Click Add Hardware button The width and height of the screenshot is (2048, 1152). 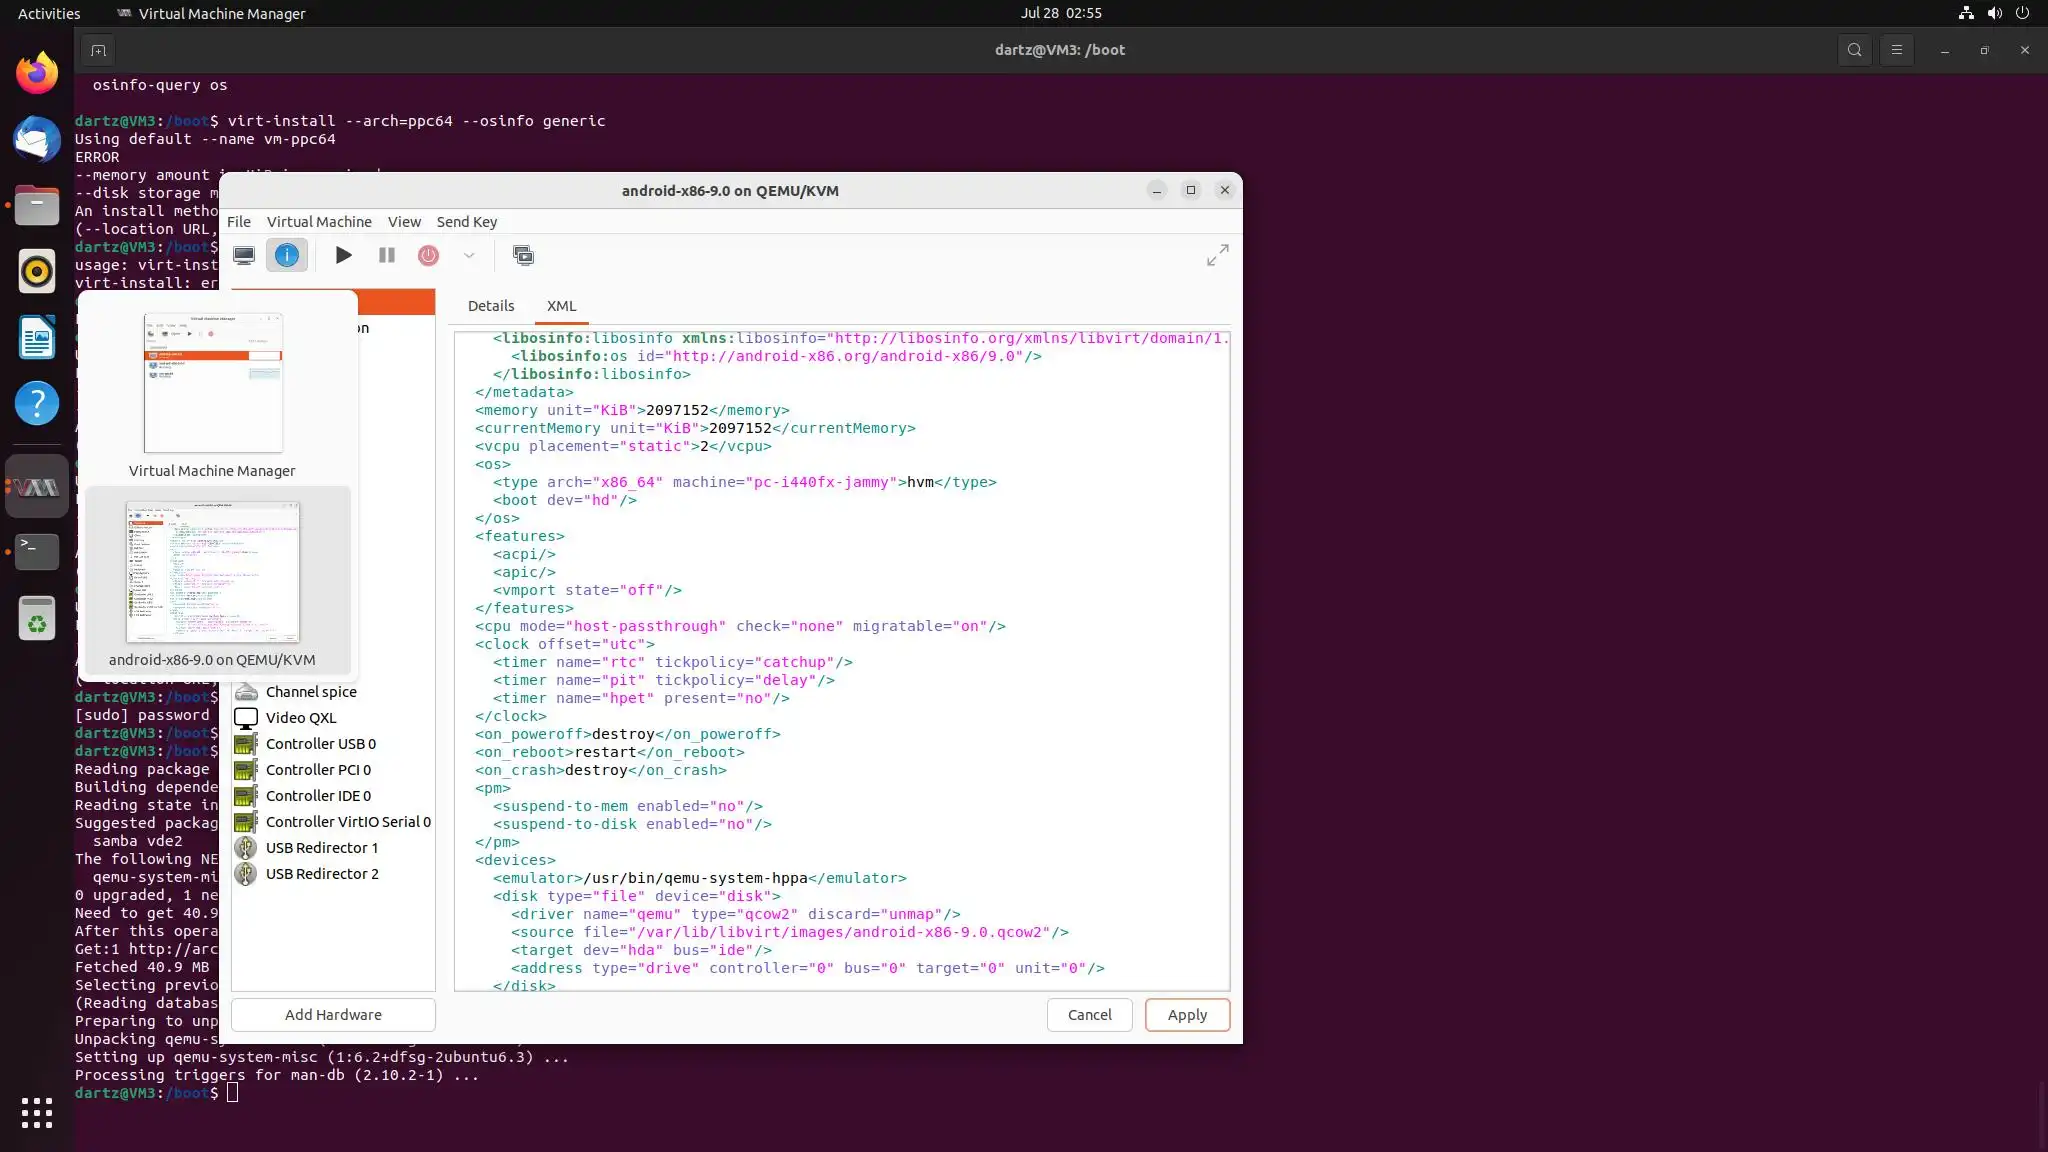[333, 1014]
